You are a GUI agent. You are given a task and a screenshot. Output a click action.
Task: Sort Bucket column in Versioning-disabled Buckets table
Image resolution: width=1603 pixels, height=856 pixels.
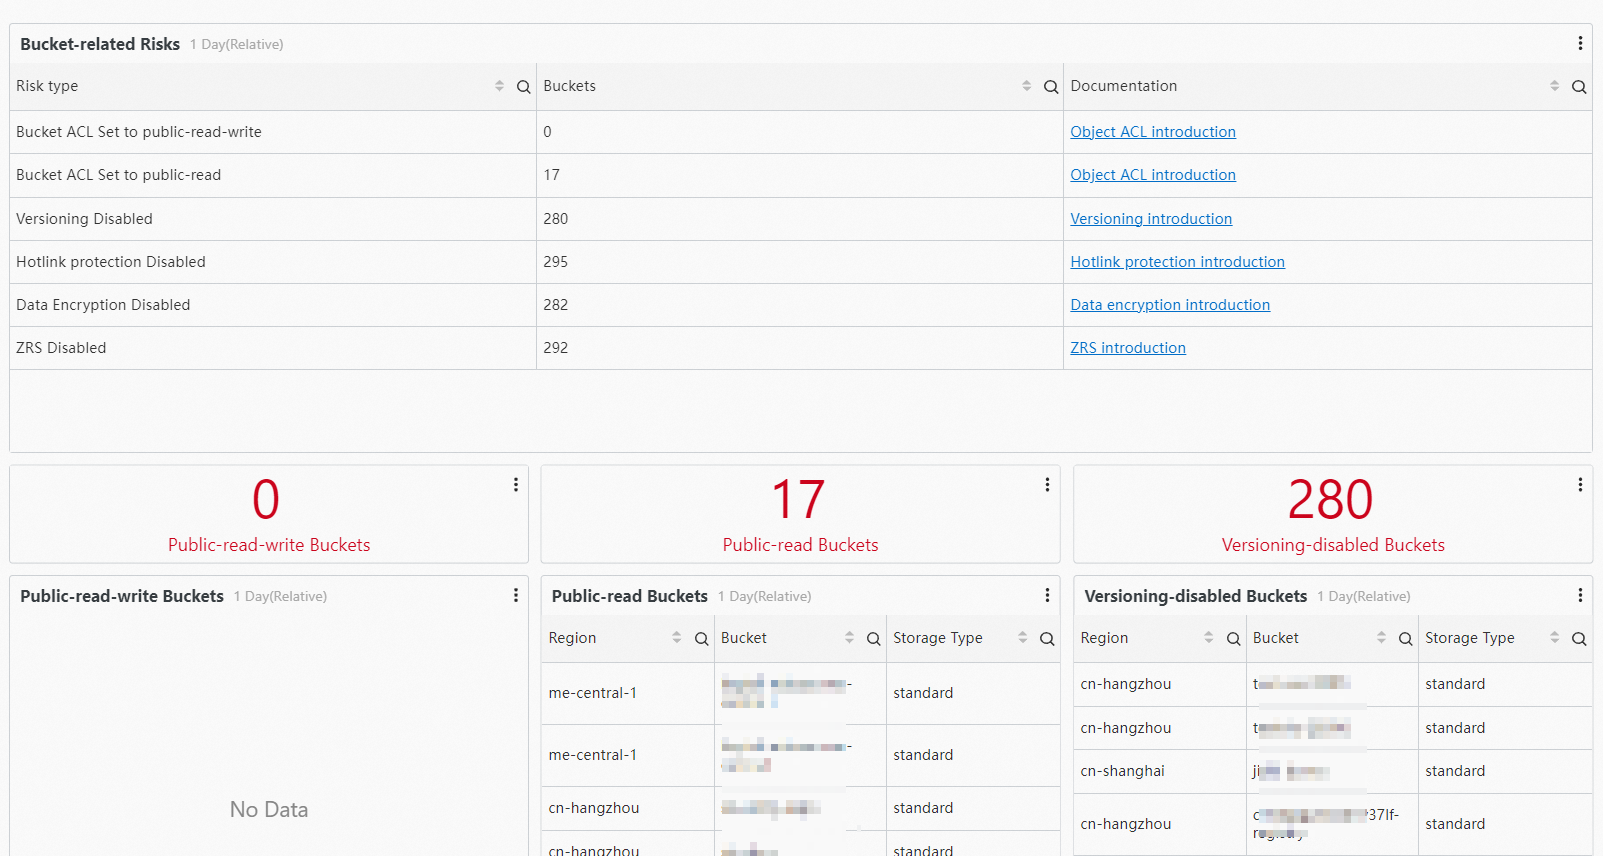pyautogui.click(x=1381, y=638)
